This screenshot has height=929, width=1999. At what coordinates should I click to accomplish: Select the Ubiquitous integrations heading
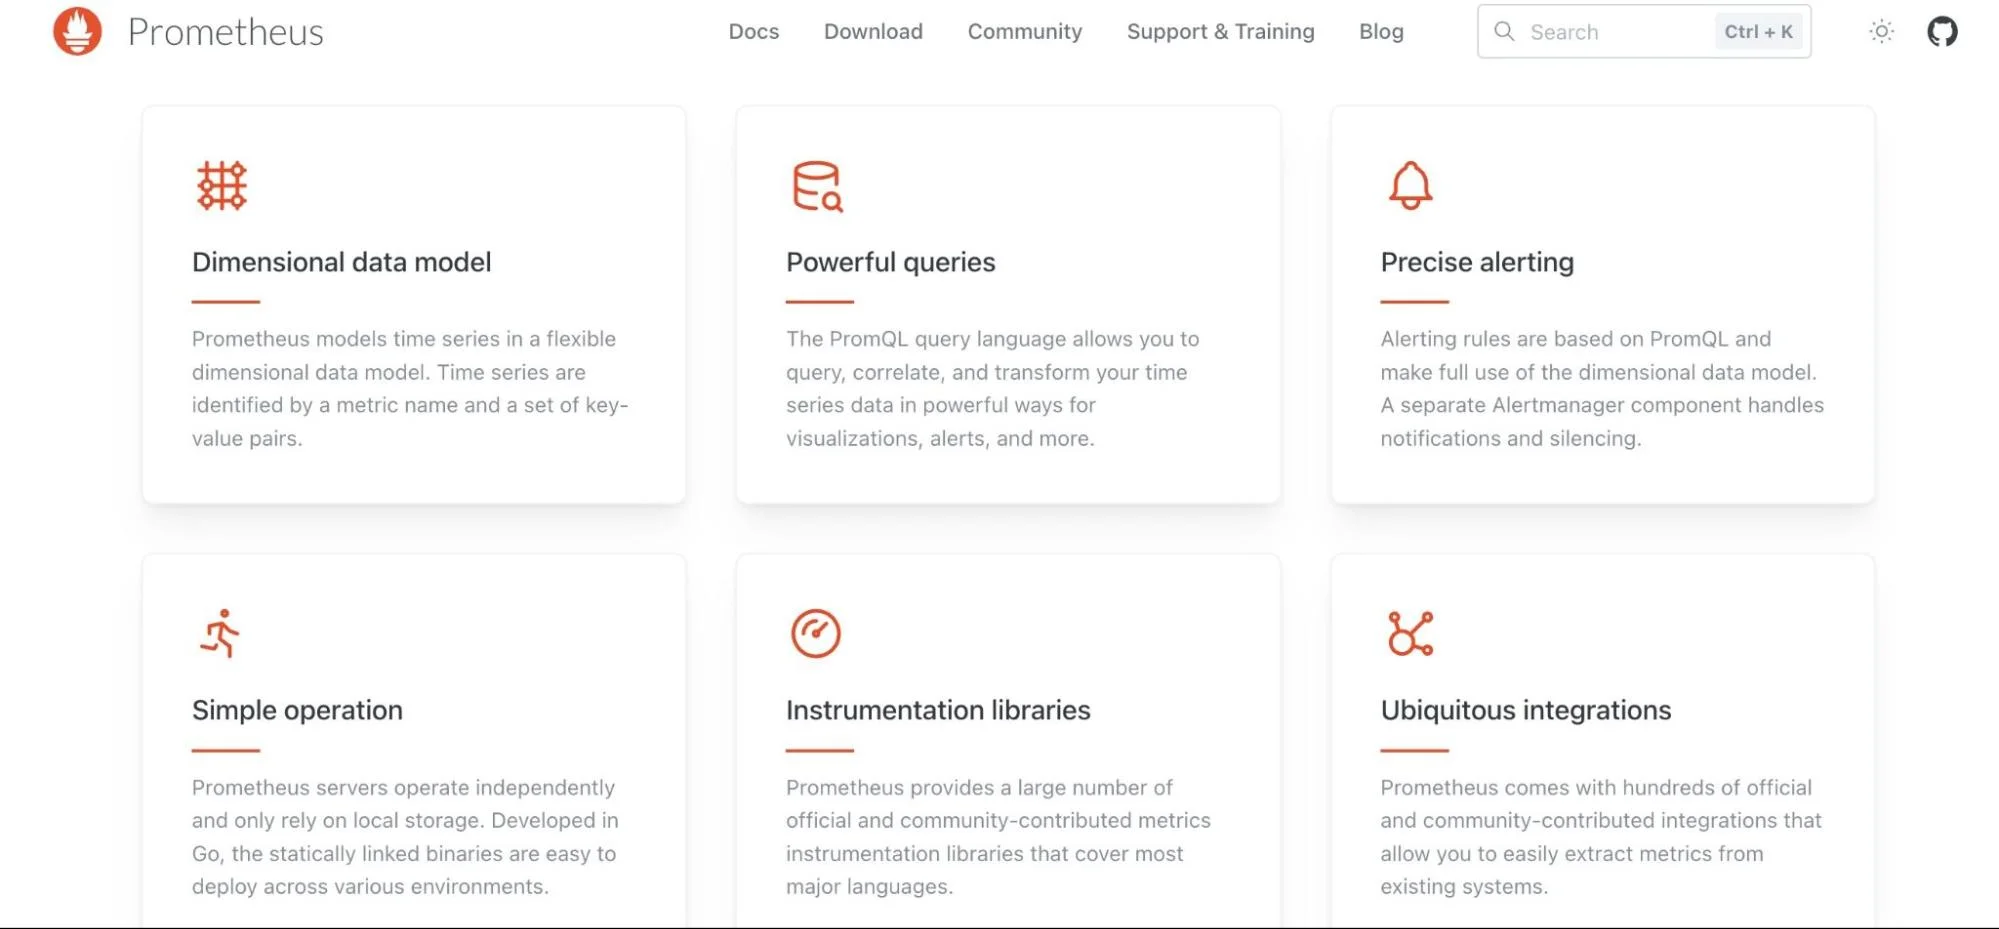pos(1525,710)
